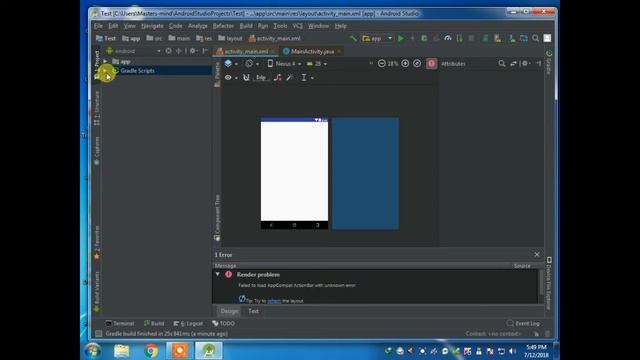
Task: Open File Explorer from the taskbar
Action: [122, 351]
